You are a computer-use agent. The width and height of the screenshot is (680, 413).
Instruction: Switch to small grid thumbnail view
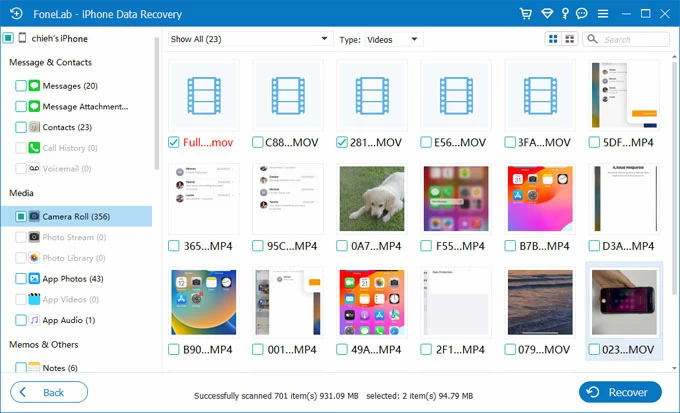click(x=553, y=39)
